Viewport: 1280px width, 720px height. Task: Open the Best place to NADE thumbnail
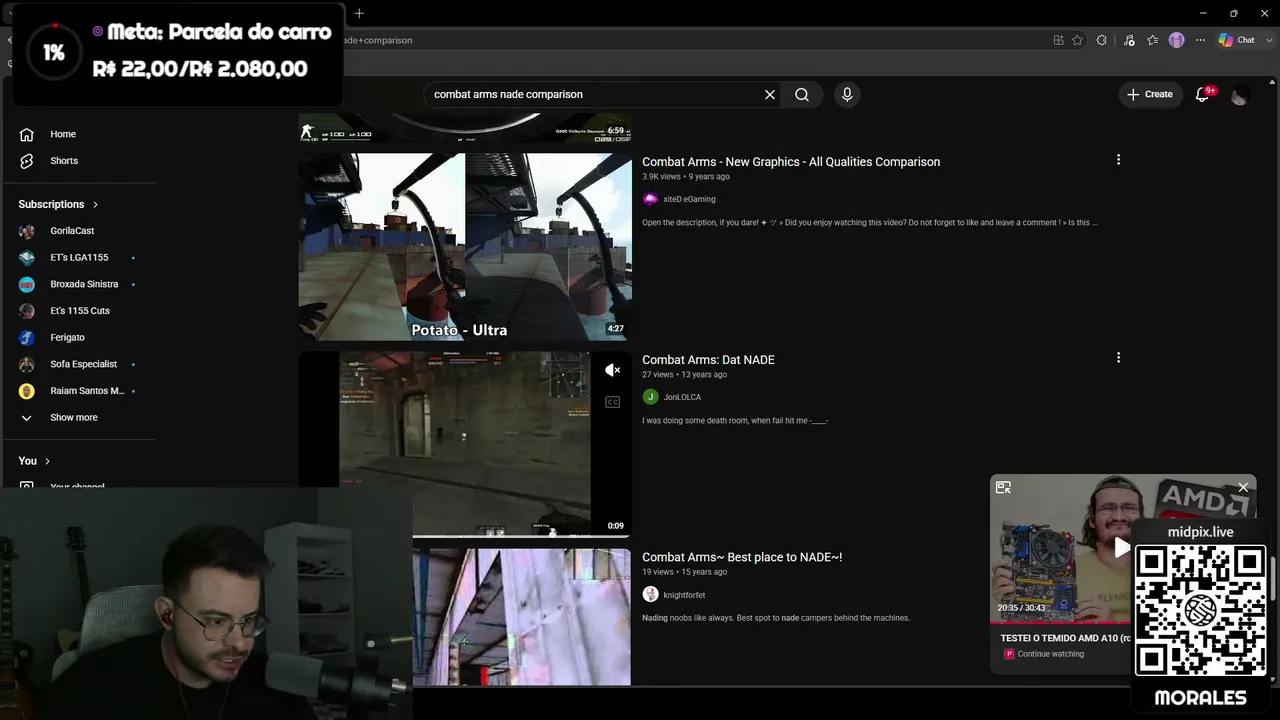pyautogui.click(x=522, y=617)
